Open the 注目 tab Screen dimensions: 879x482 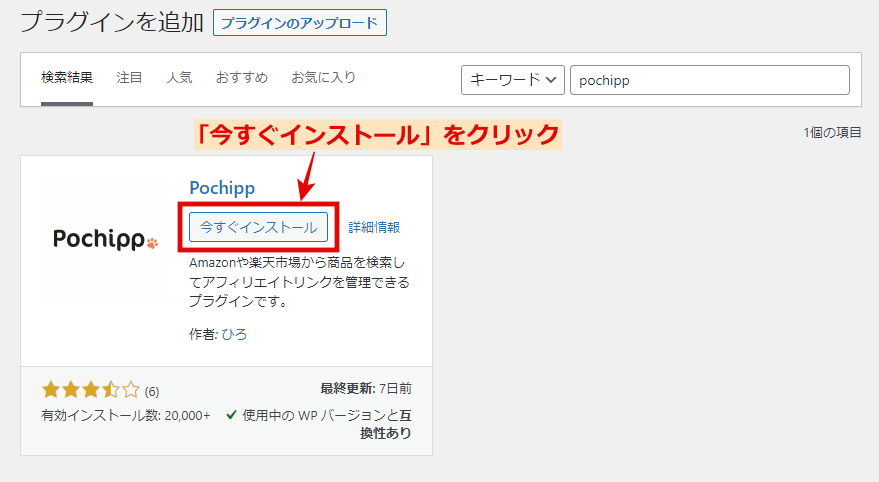tap(129, 77)
